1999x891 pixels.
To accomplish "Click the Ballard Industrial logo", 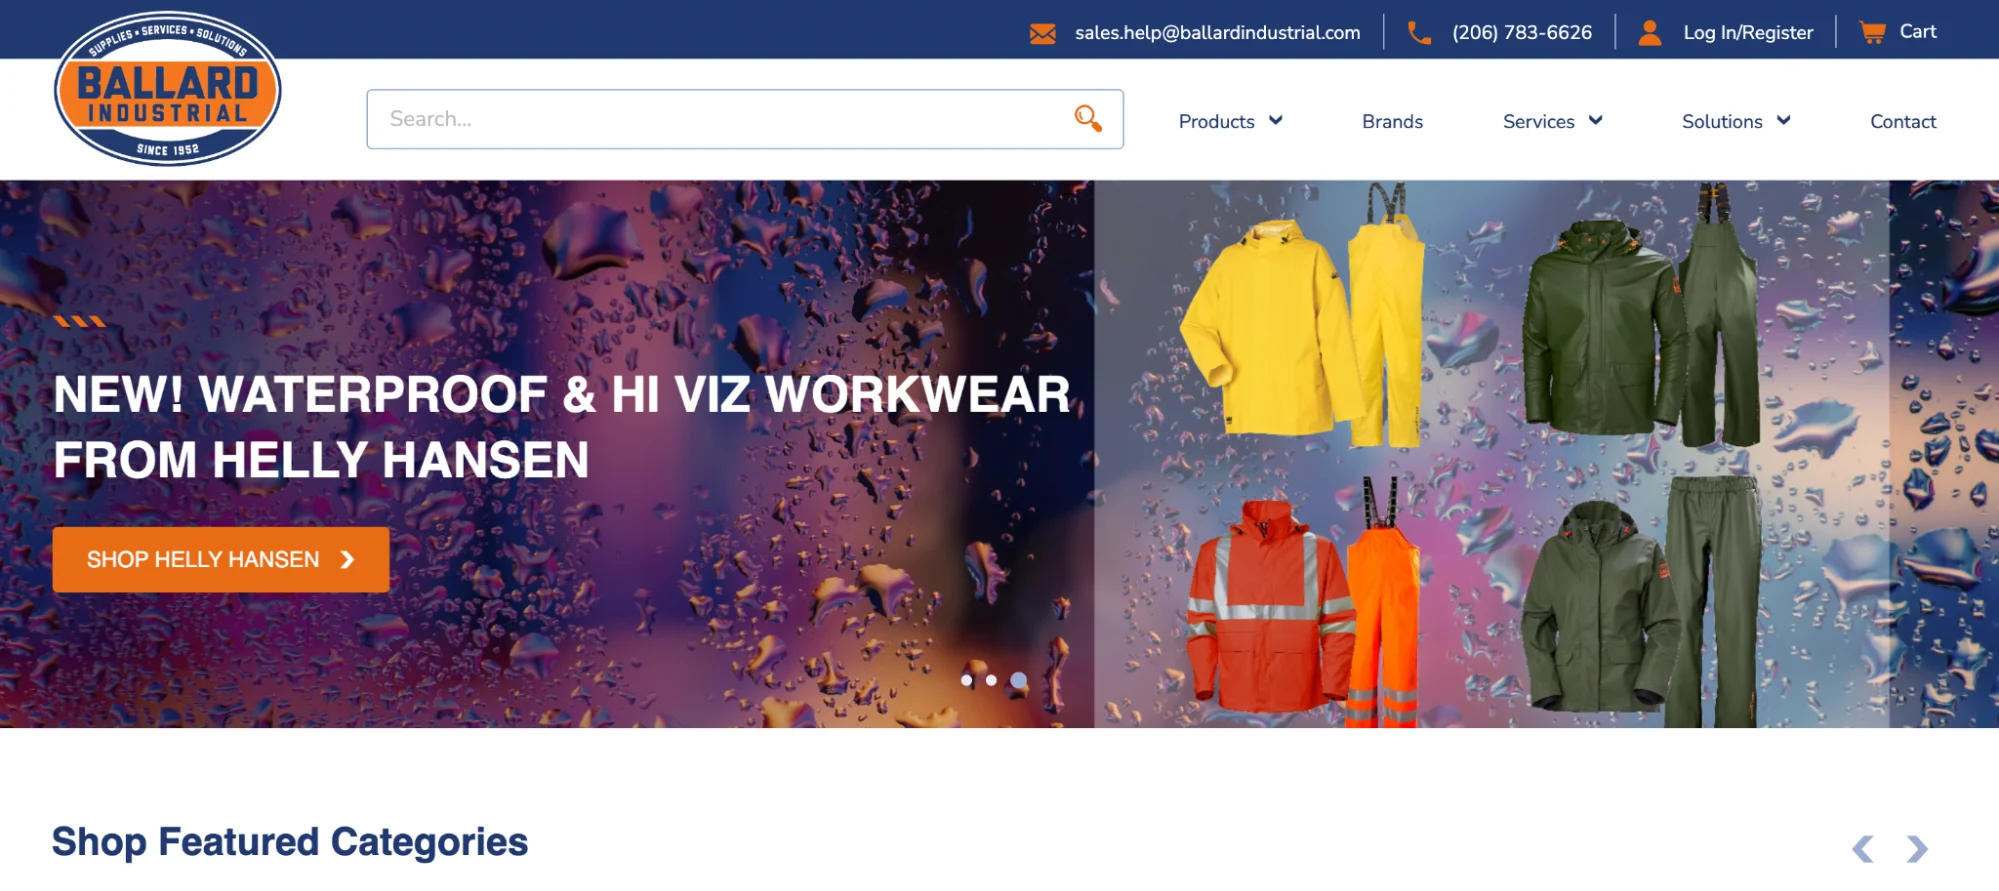I will (167, 89).
